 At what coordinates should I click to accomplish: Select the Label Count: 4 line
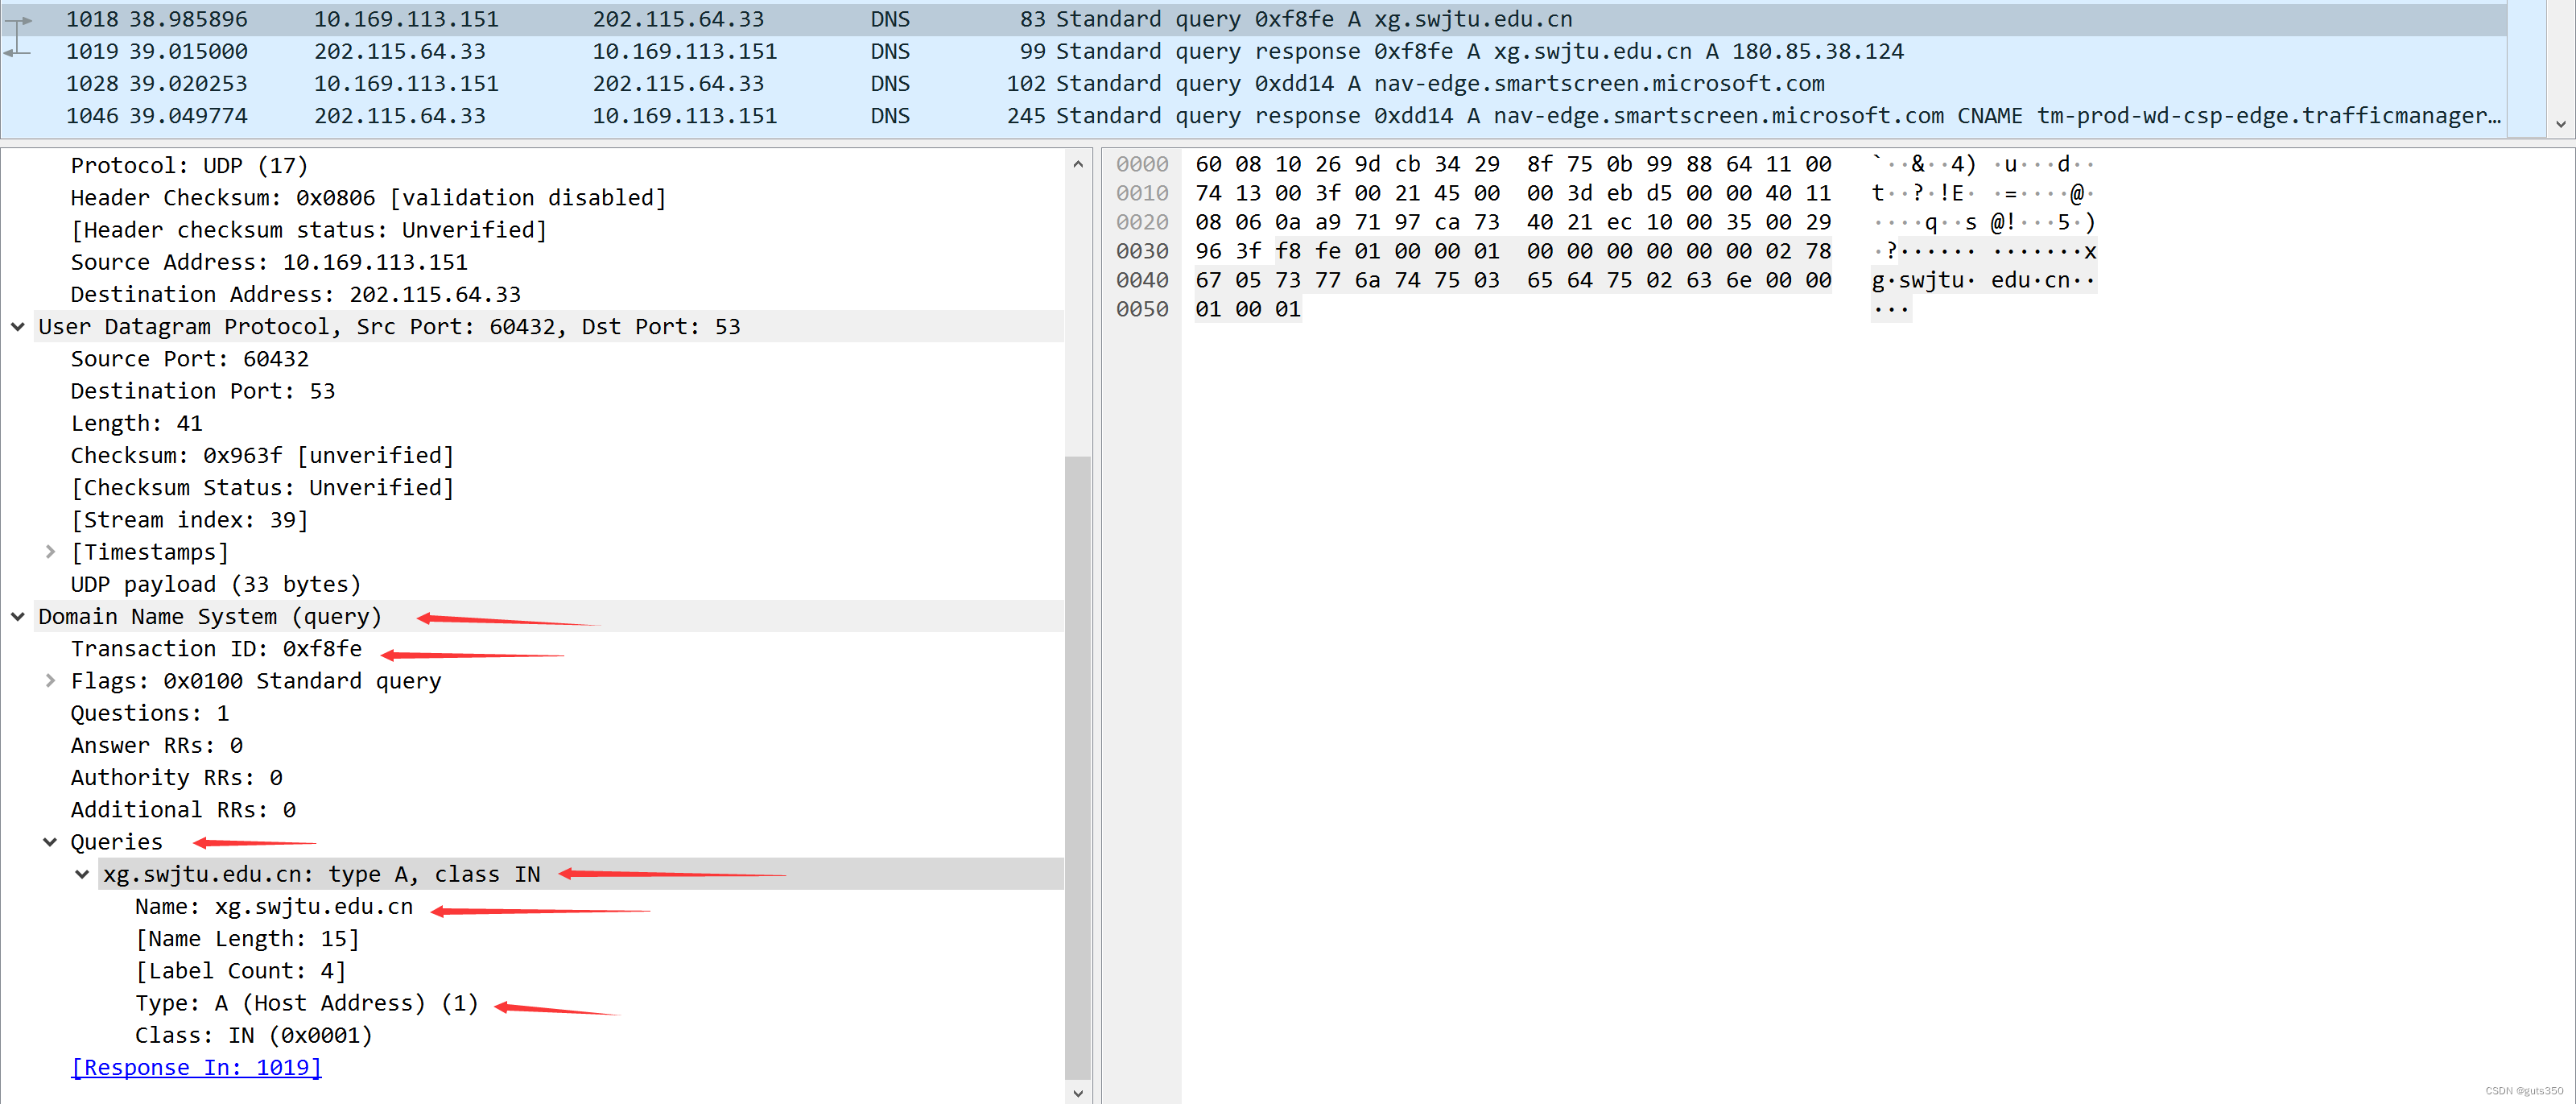coord(241,971)
